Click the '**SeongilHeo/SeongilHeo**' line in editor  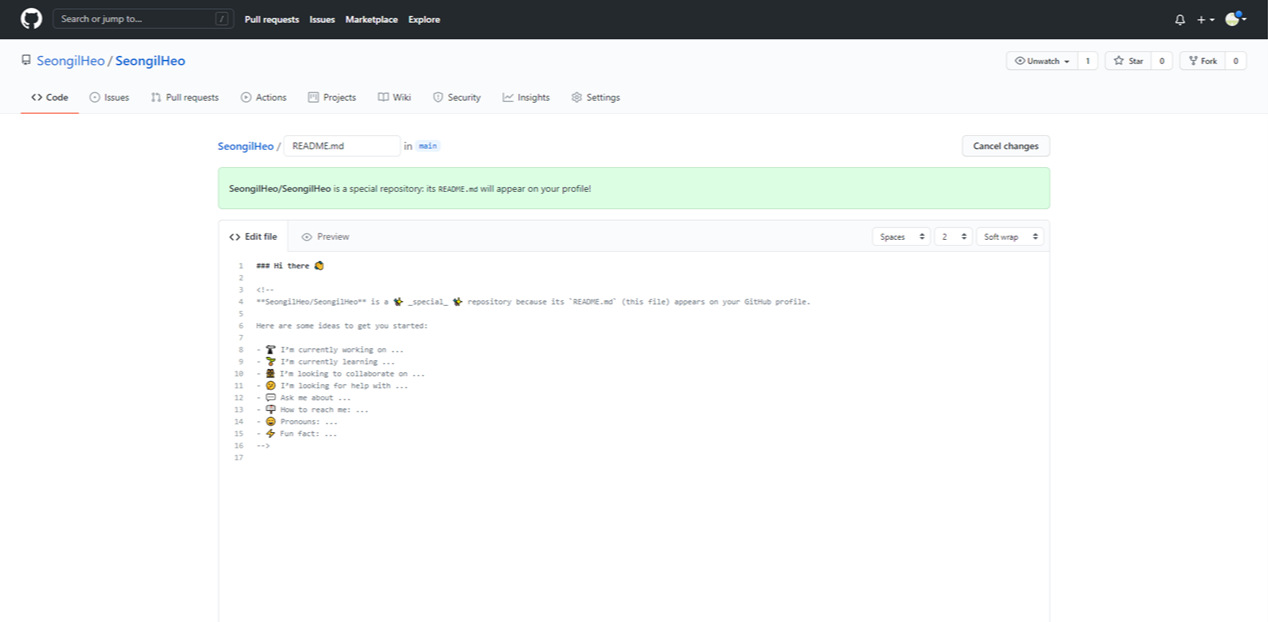533,302
